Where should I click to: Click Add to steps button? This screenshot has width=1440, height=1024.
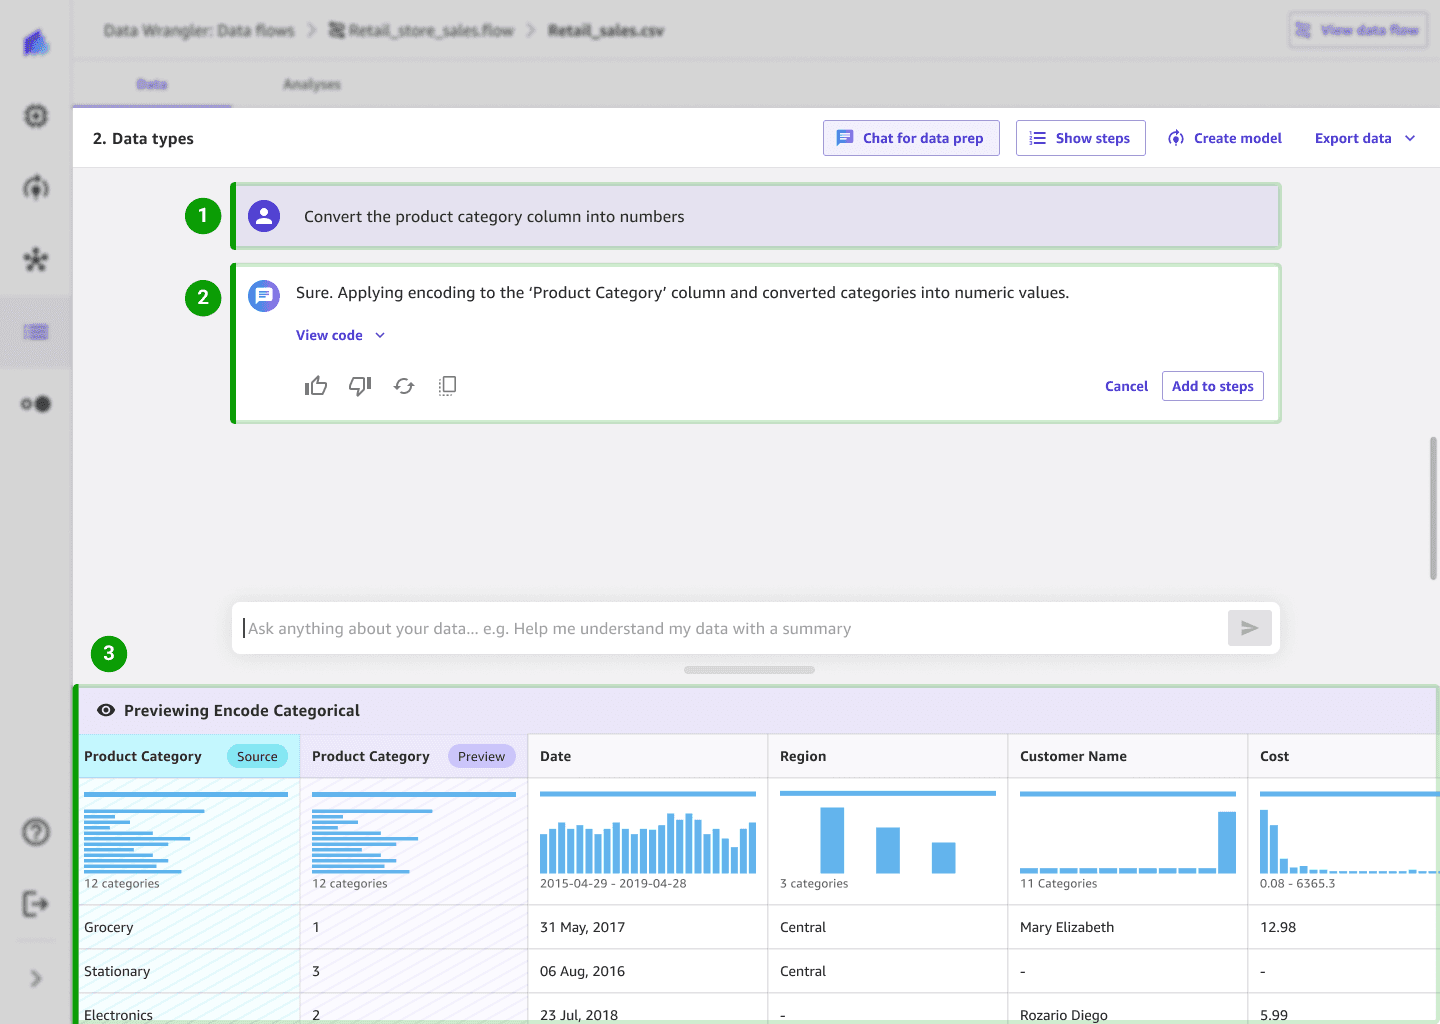[1213, 386]
